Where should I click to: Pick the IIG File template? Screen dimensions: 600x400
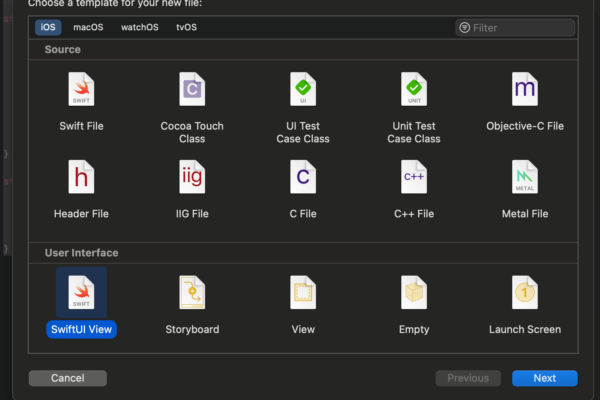[192, 178]
